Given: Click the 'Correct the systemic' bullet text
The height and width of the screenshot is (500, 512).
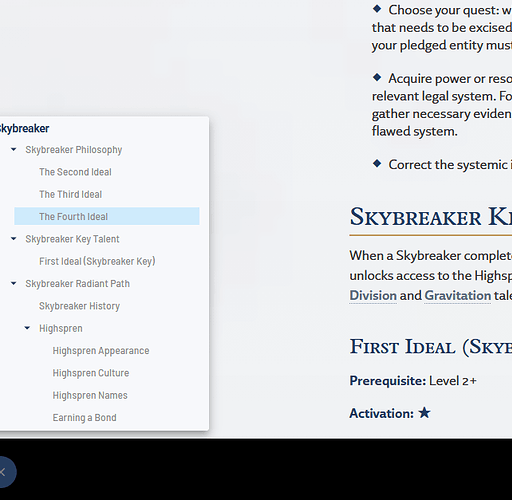Looking at the screenshot, I should tap(450, 165).
